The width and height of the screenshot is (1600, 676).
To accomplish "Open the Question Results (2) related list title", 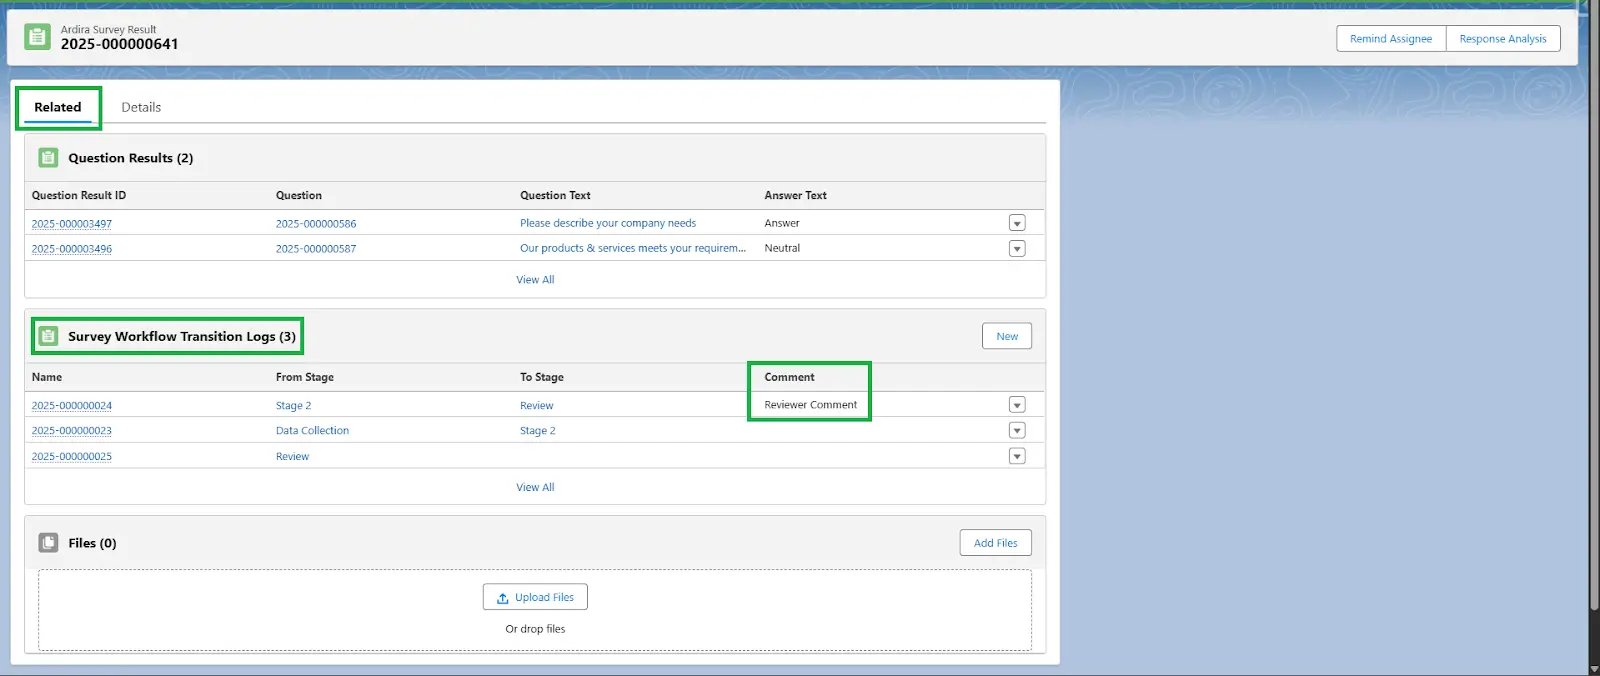I will click(x=131, y=158).
